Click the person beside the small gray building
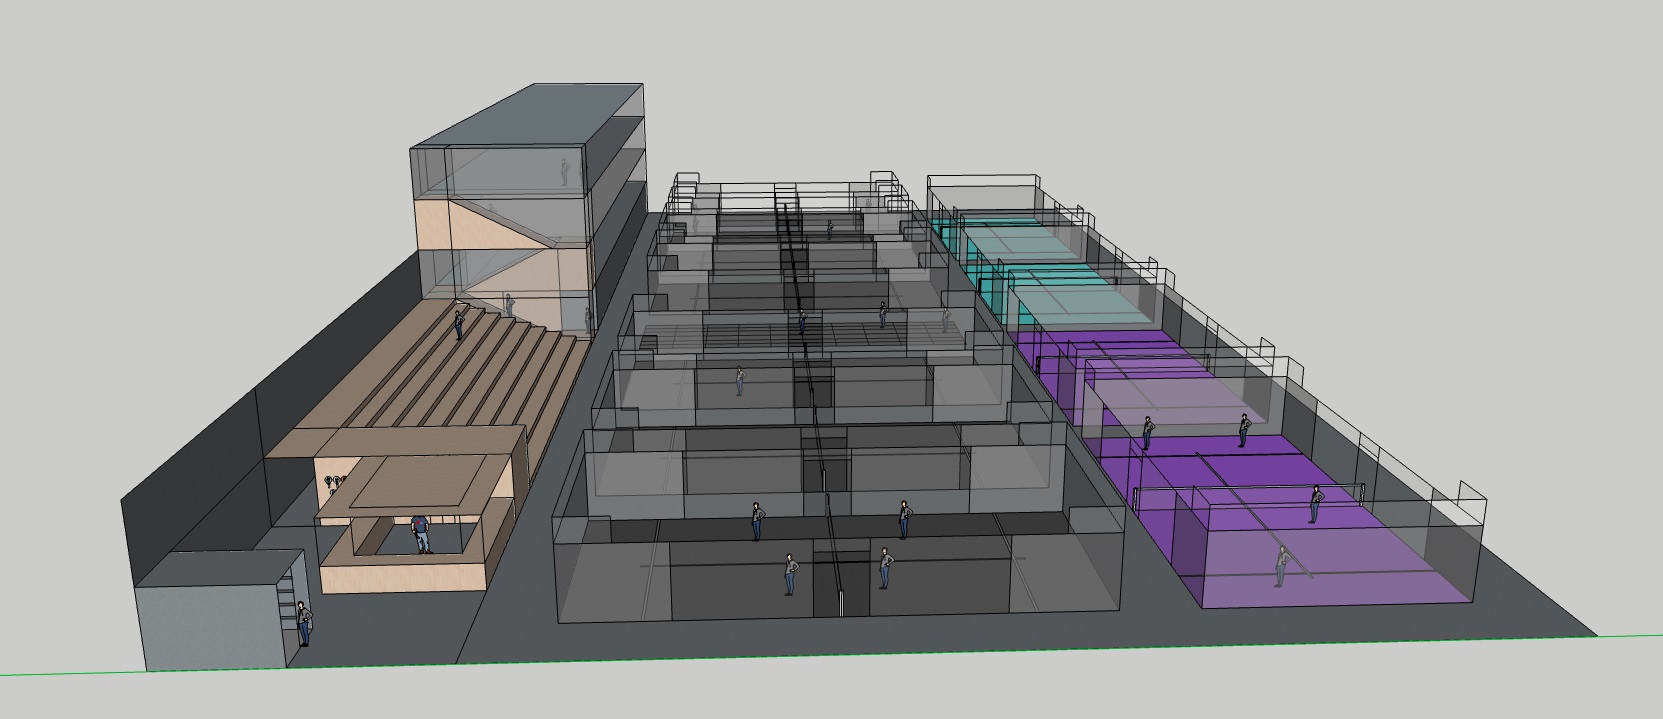The image size is (1663, 719). (303, 623)
